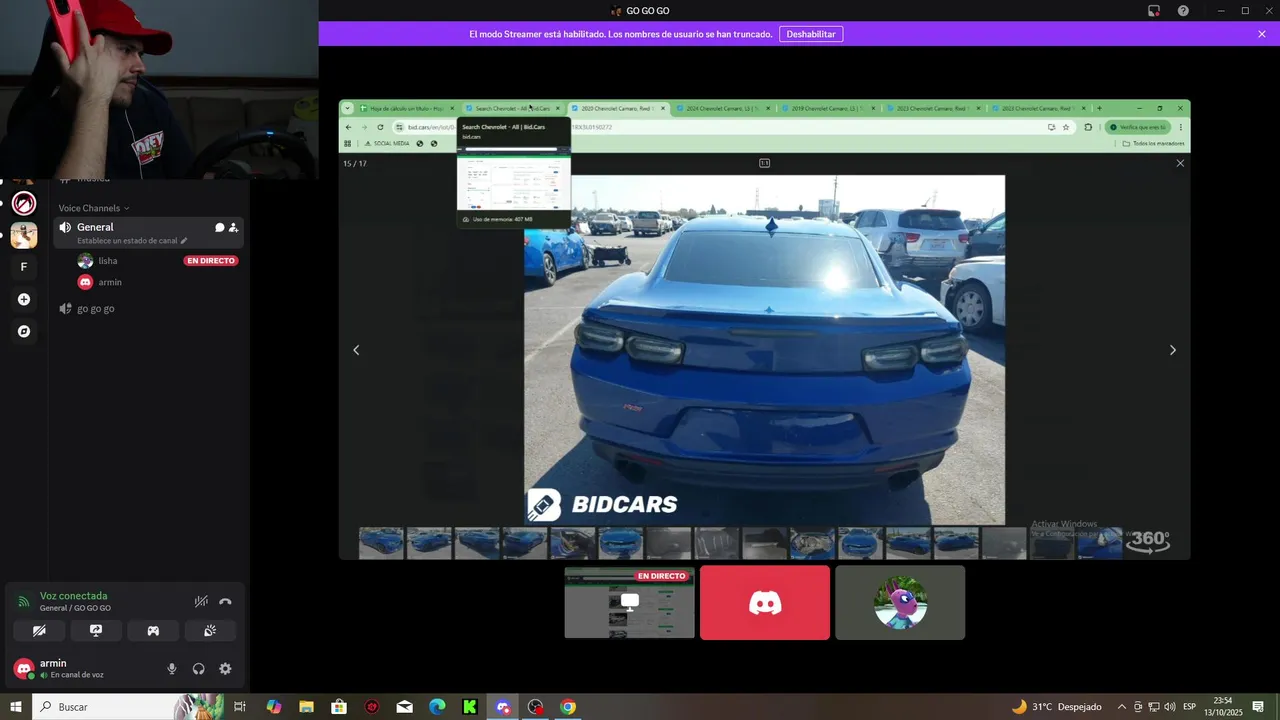Screen dimensions: 1280x720
Task: Select first Camaro thumbnail in gallery strip
Action: 381,543
